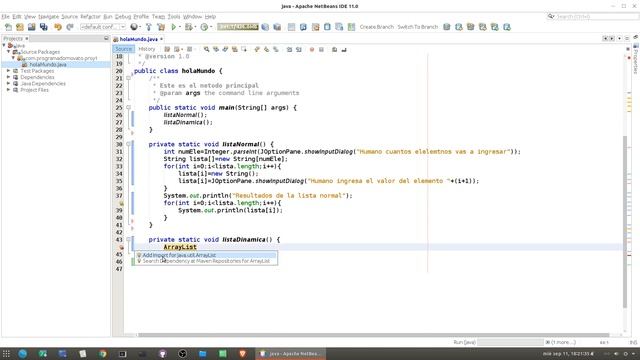
Task: Open the Tools menu
Action: [174, 17]
